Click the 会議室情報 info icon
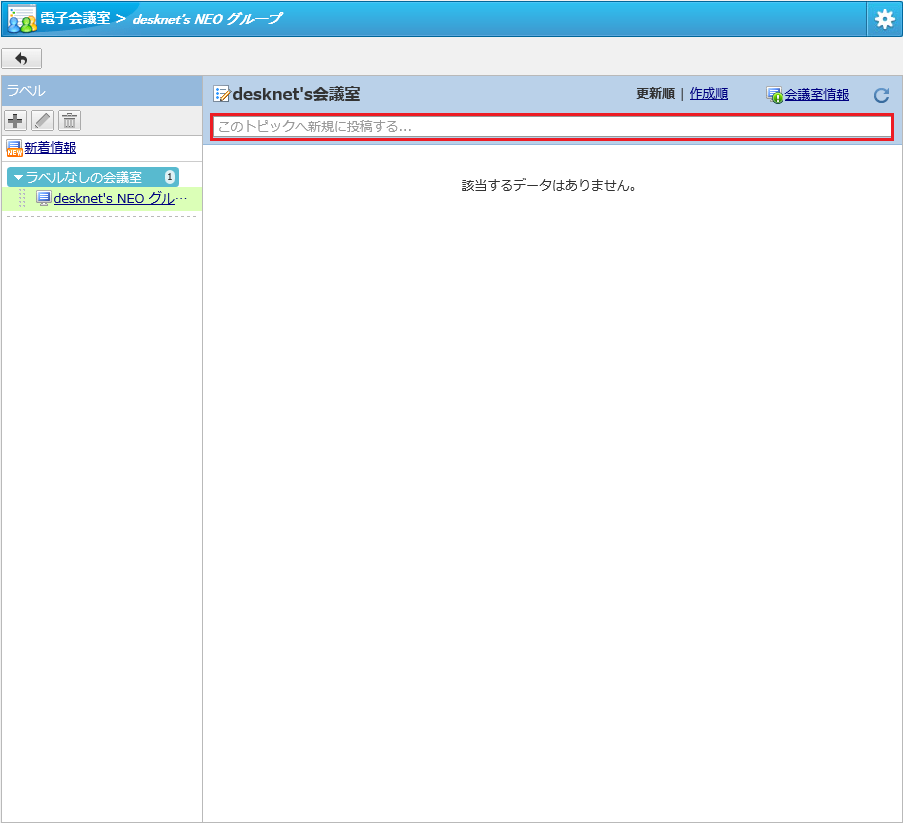 tap(775, 95)
